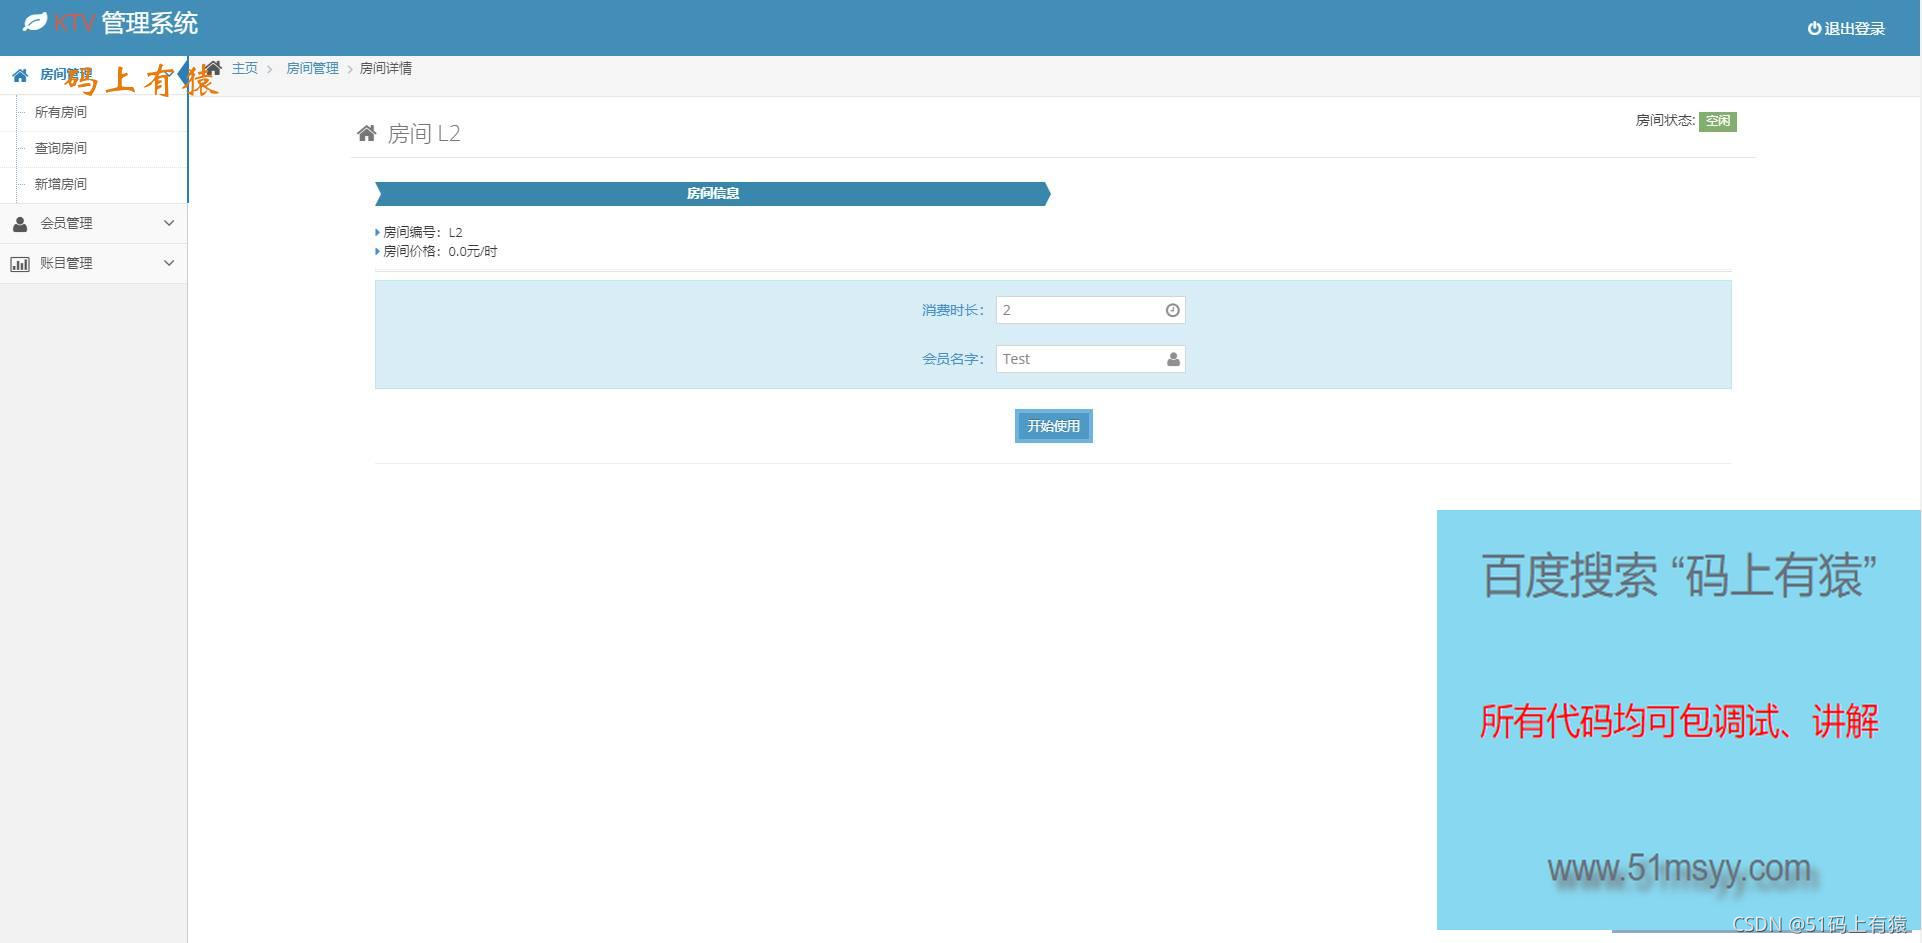Click the leaf logo icon in header
Viewport: 1922px width, 943px height.
coord(35,22)
